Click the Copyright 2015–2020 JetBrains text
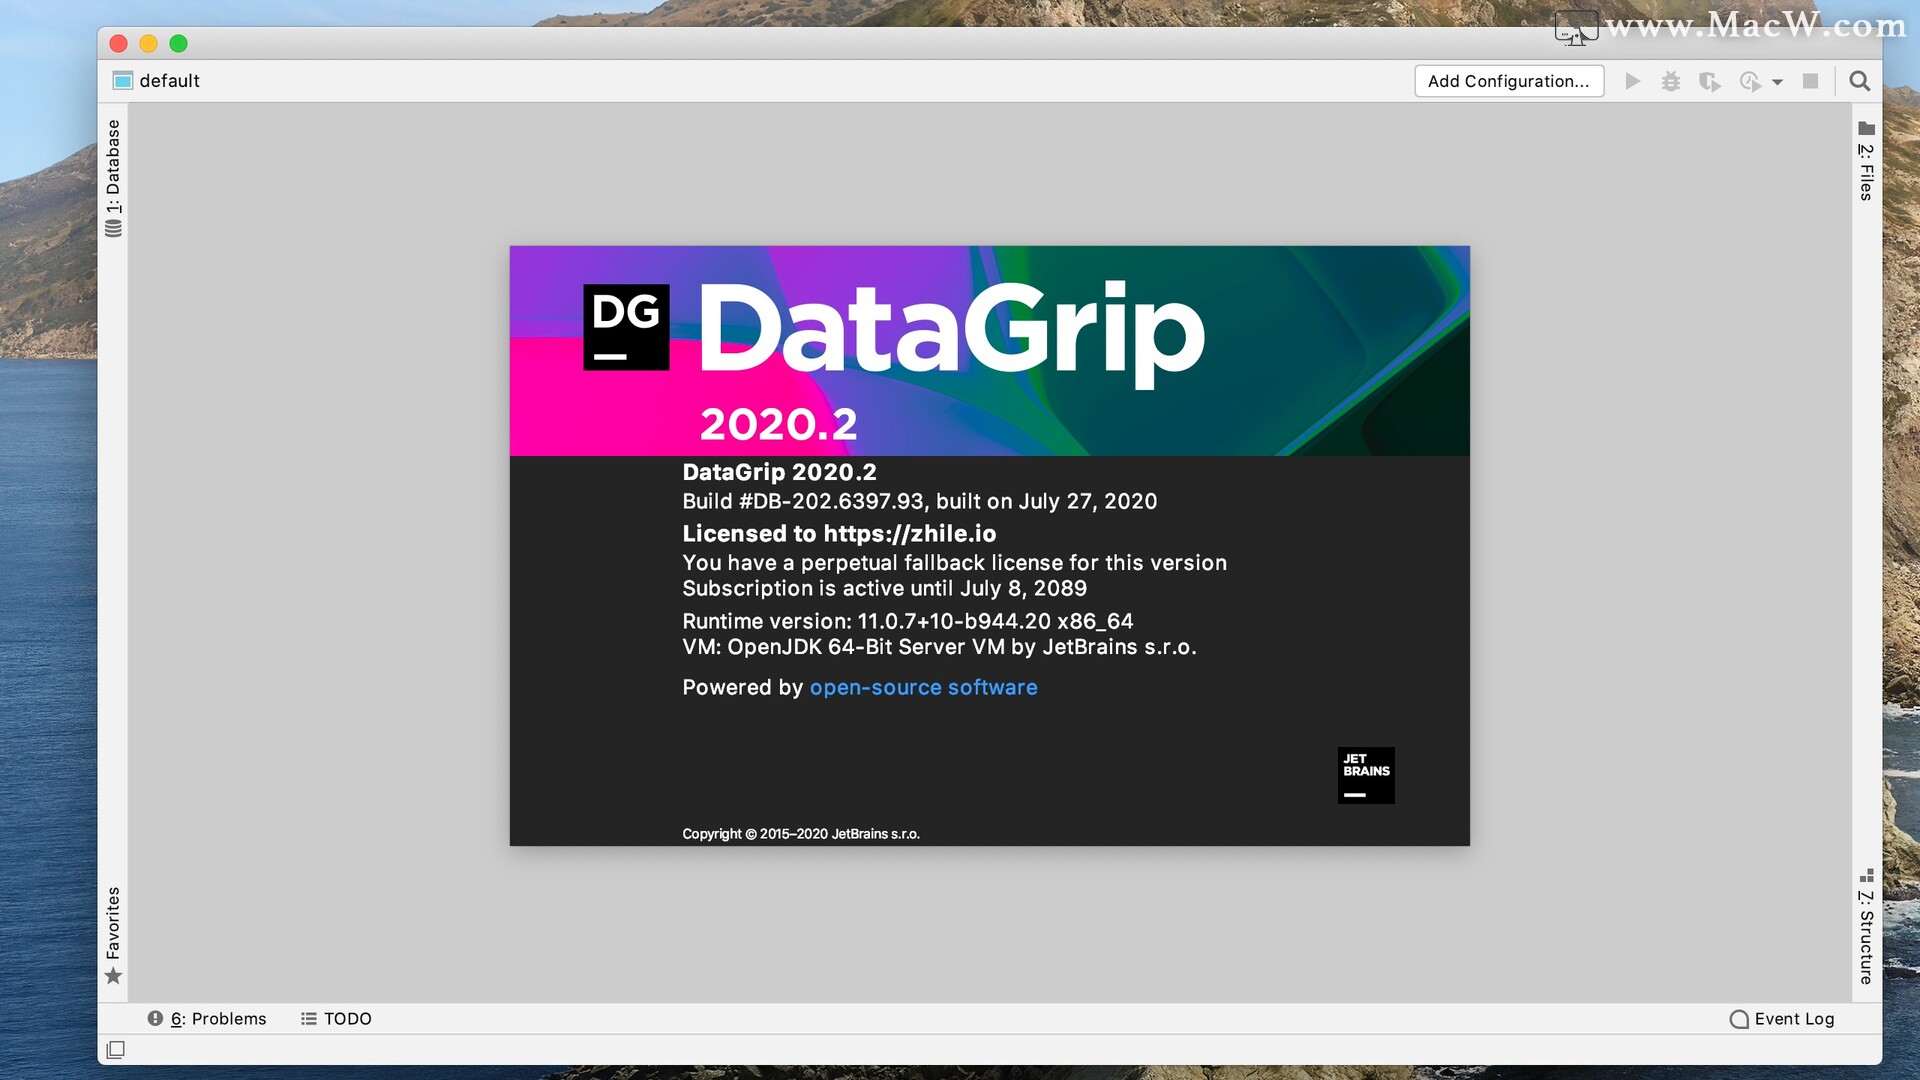Image resolution: width=1920 pixels, height=1080 pixels. [x=801, y=834]
